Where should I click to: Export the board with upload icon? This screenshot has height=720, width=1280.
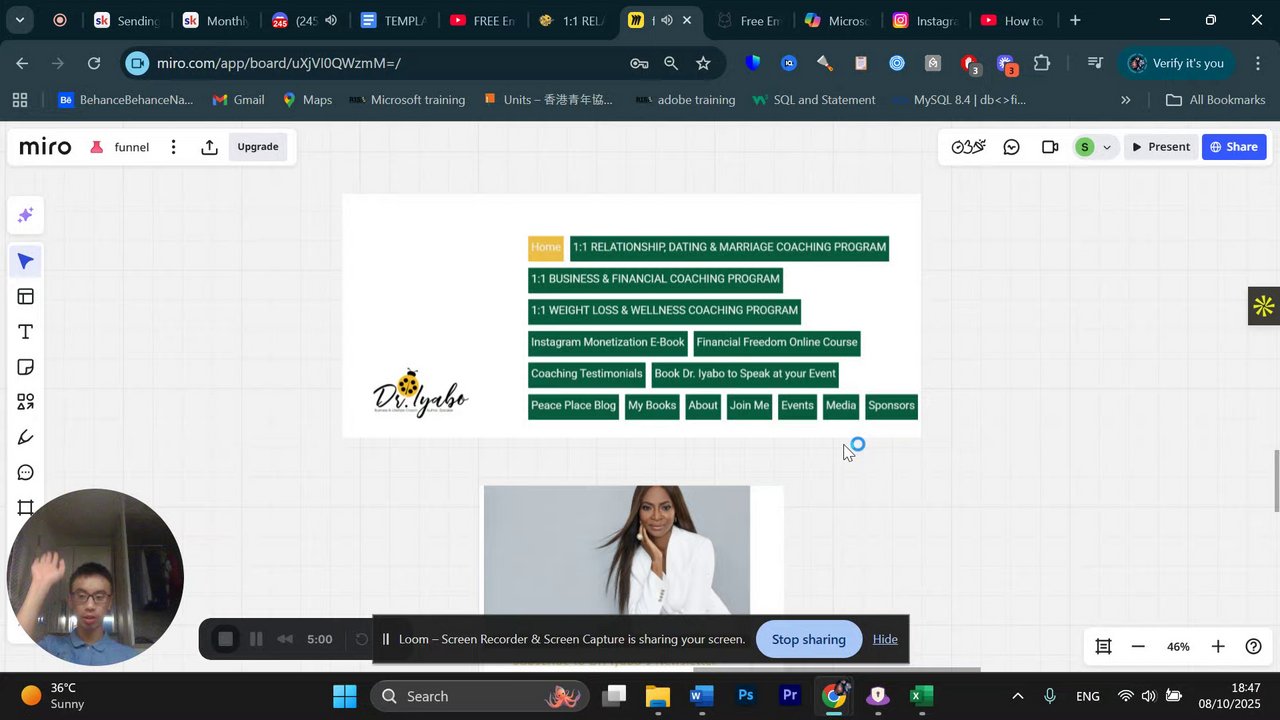[209, 147]
